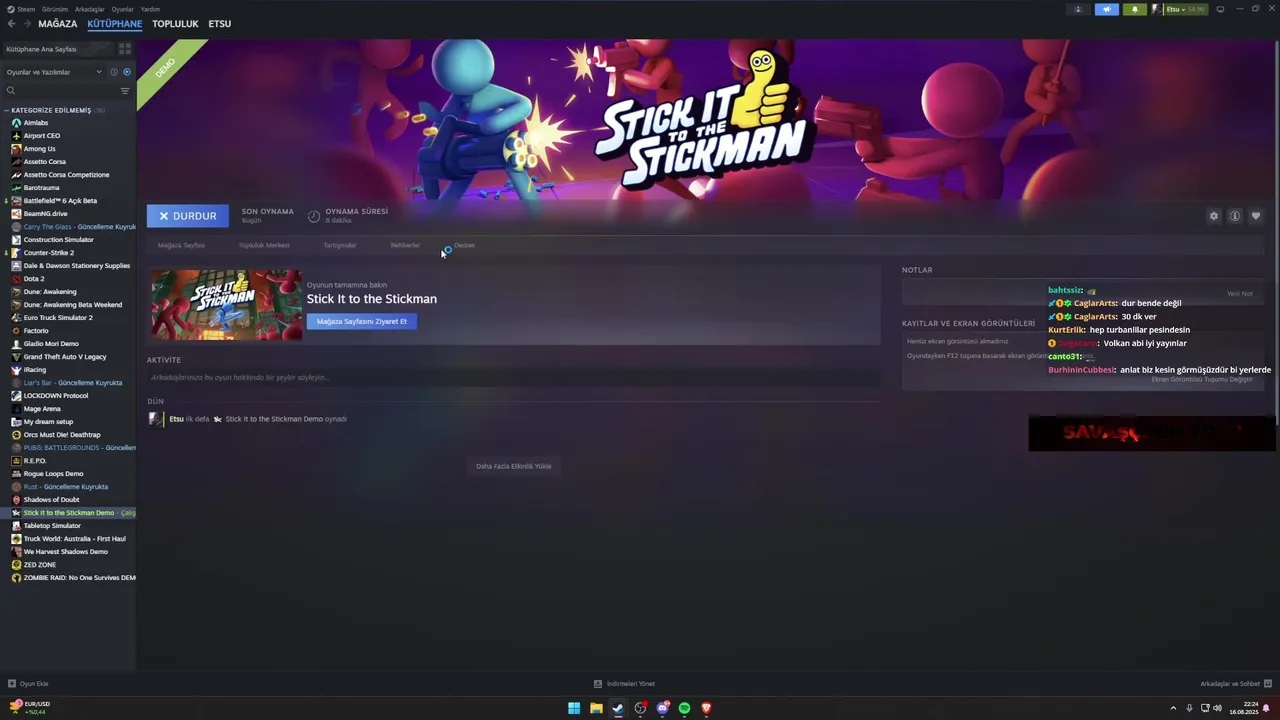Open Discord from taskbar
Viewport: 1280px width, 720px height.
click(x=662, y=708)
